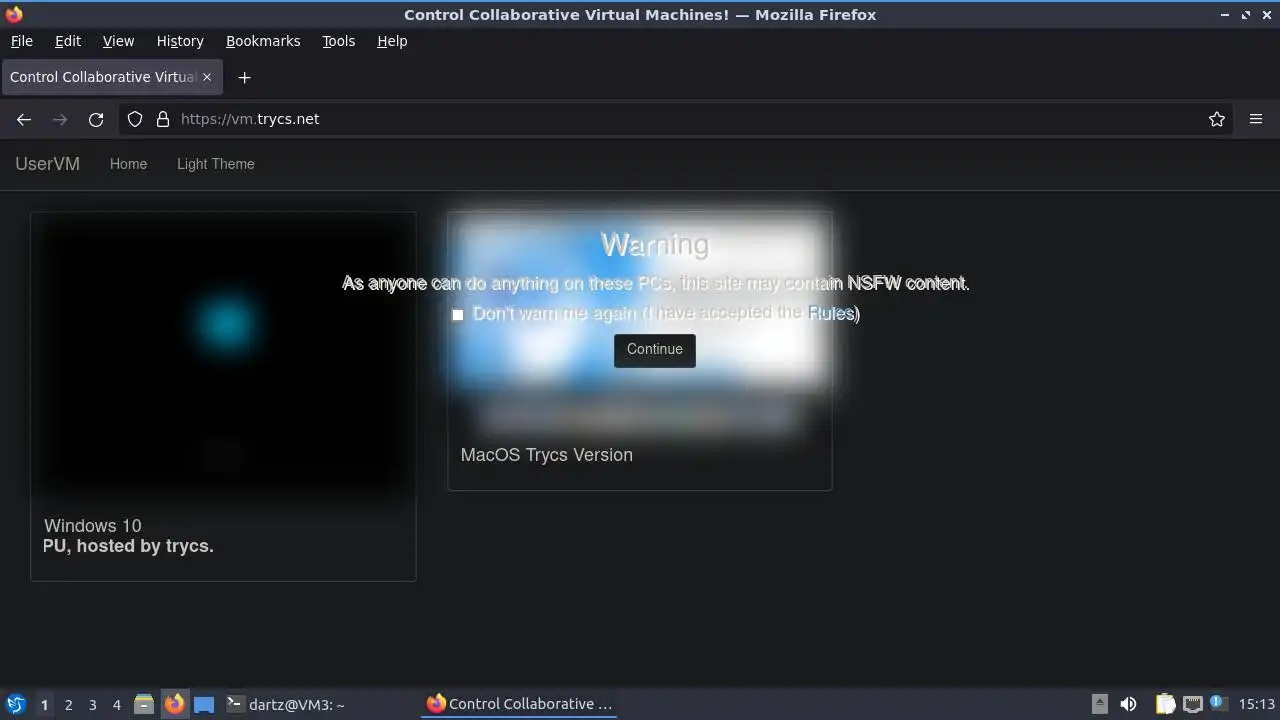The image size is (1280, 720).
Task: Click "PU, hosted by trycs." text
Action: point(128,546)
